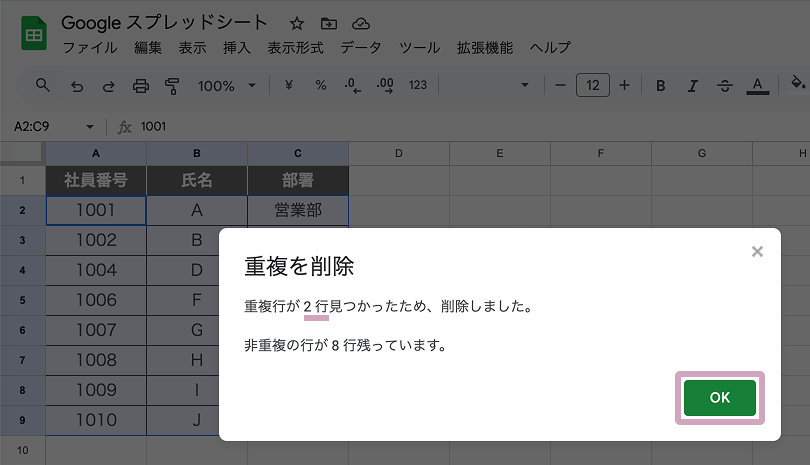
Task: Click the font size field showing 12
Action: 593,85
